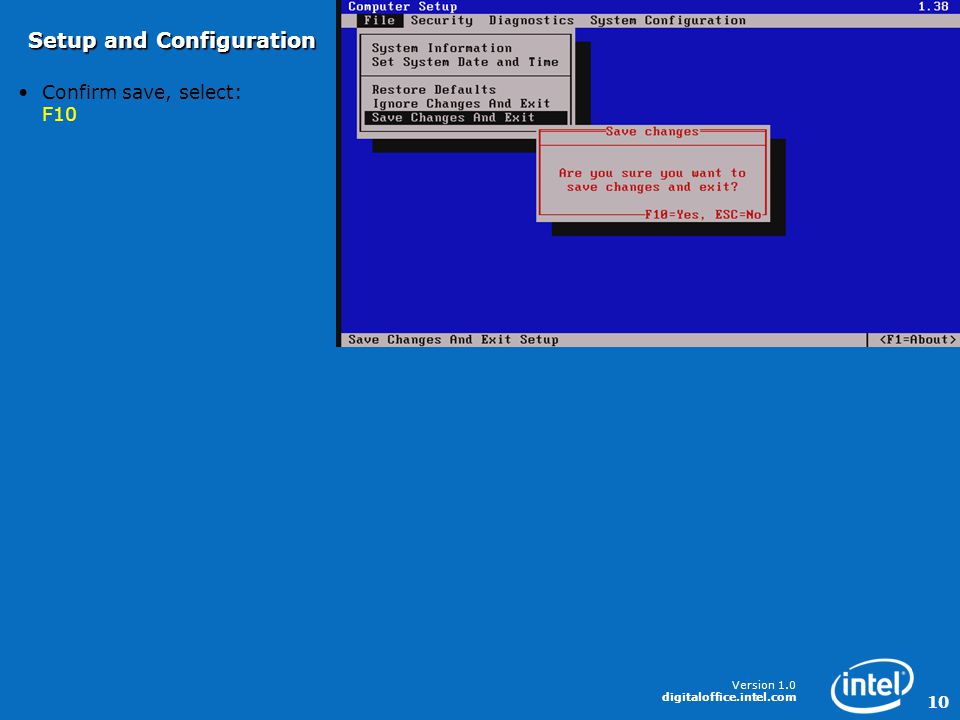Screen dimensions: 960x720
Task: Select System Information menu entry
Action: 441,48
